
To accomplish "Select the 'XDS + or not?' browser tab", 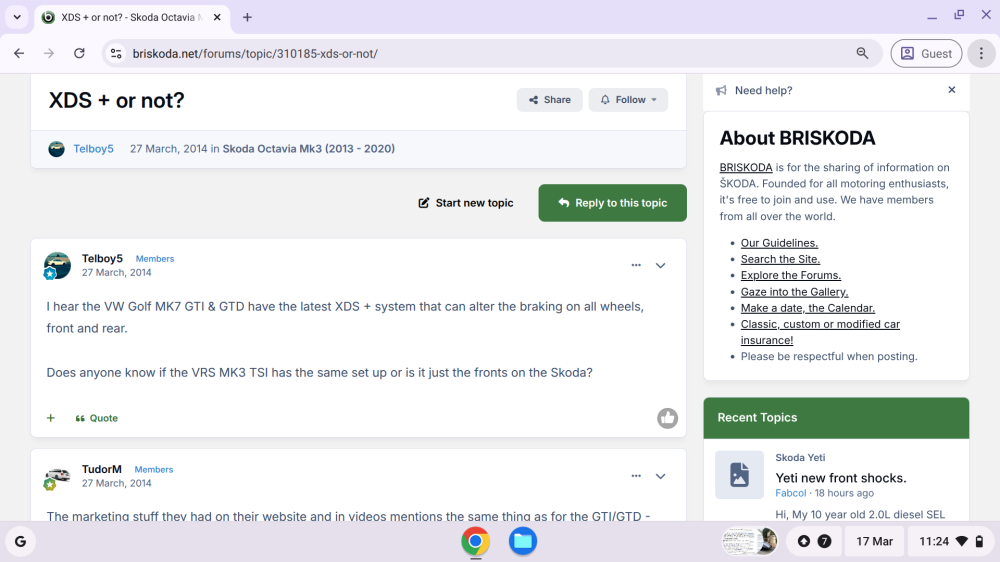I will [x=131, y=17].
